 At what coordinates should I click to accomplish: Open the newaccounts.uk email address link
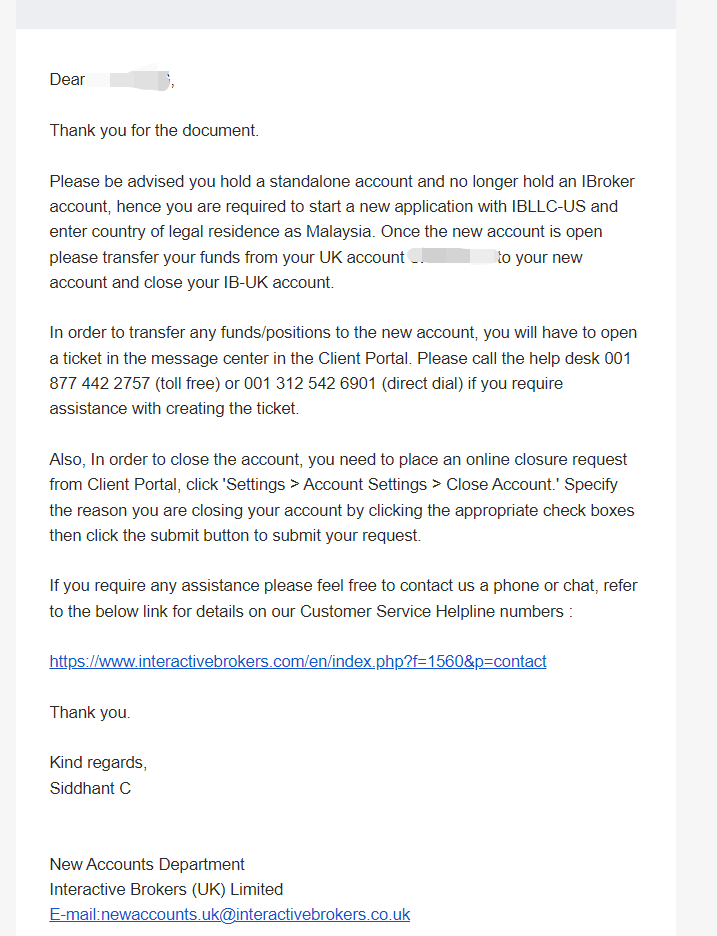click(x=230, y=915)
